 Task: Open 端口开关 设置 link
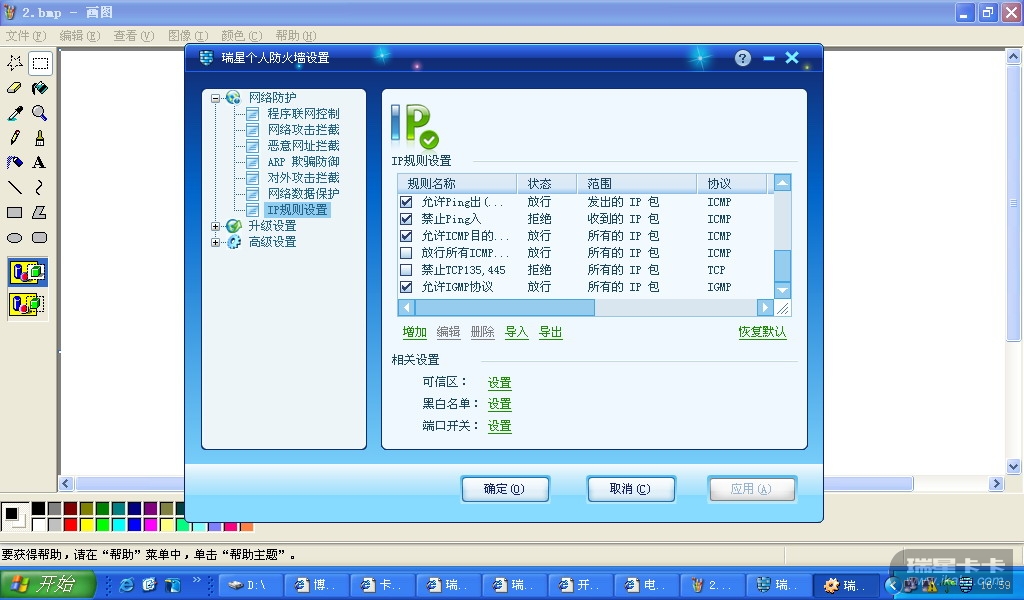click(x=500, y=426)
